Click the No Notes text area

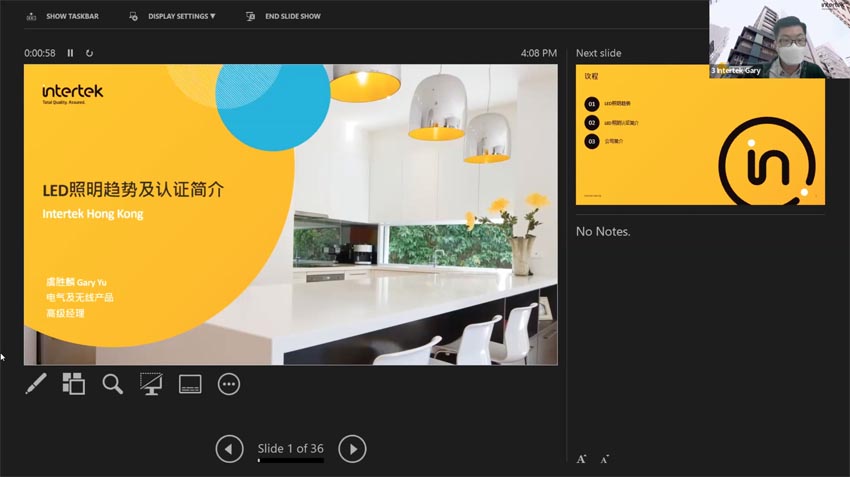coord(603,232)
